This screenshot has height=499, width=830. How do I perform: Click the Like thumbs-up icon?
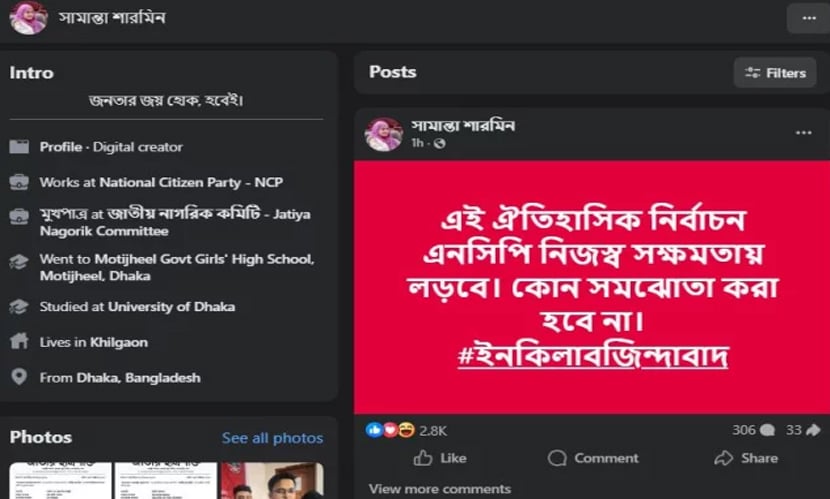click(422, 458)
